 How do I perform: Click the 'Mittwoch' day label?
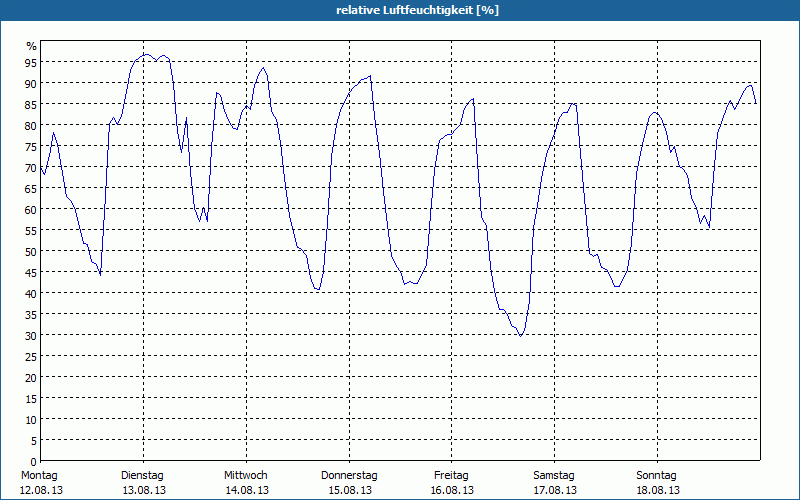(x=246, y=476)
